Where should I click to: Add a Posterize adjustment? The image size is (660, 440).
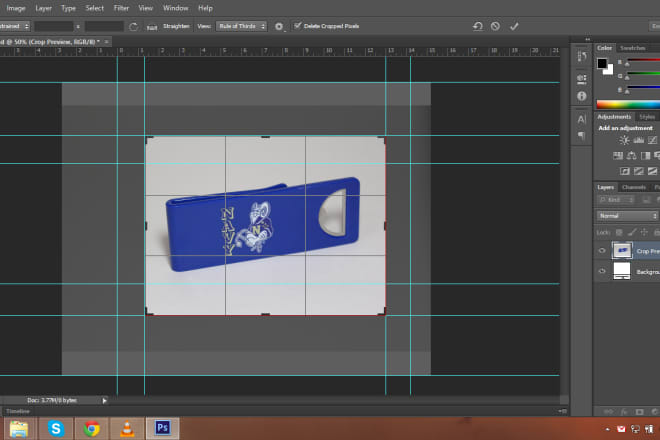pyautogui.click(x=639, y=171)
